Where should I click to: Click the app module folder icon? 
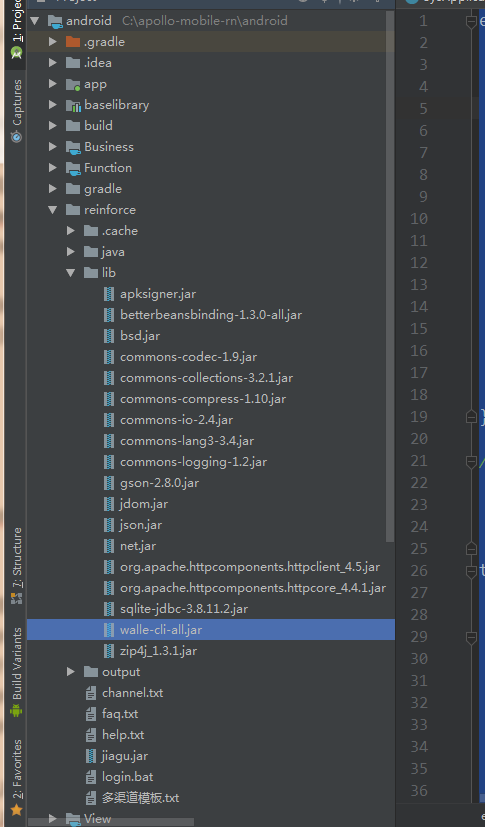point(73,84)
